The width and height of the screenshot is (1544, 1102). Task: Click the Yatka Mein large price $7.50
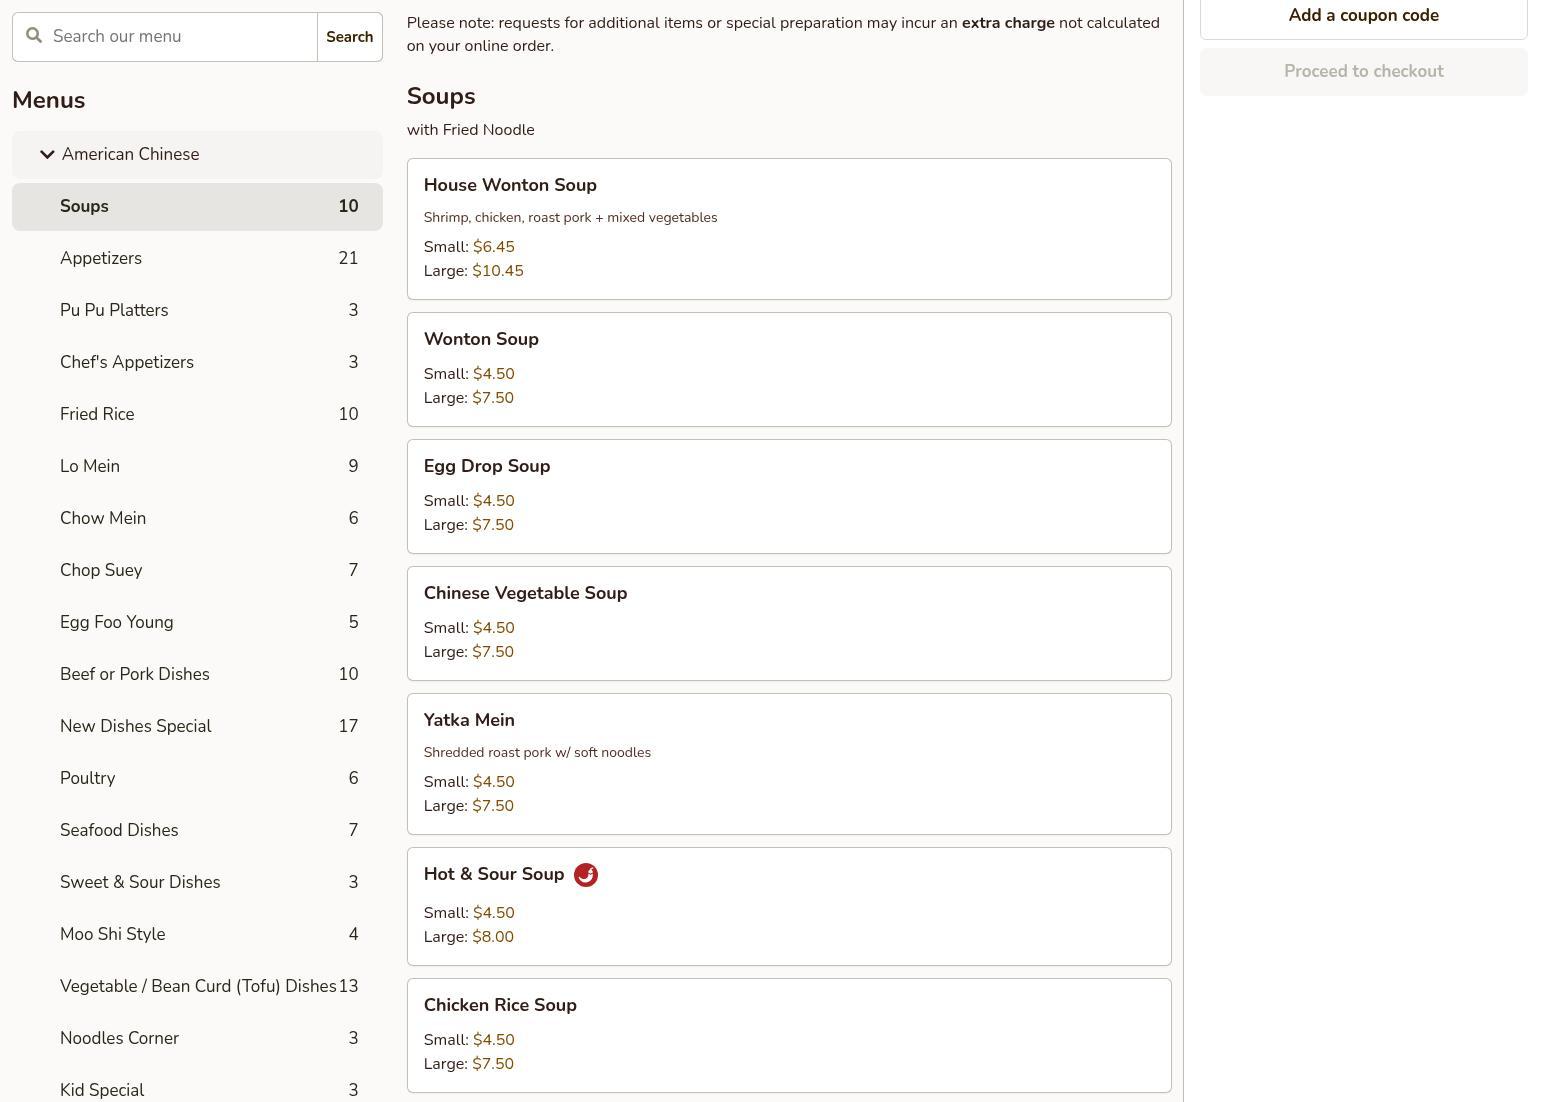tap(493, 806)
